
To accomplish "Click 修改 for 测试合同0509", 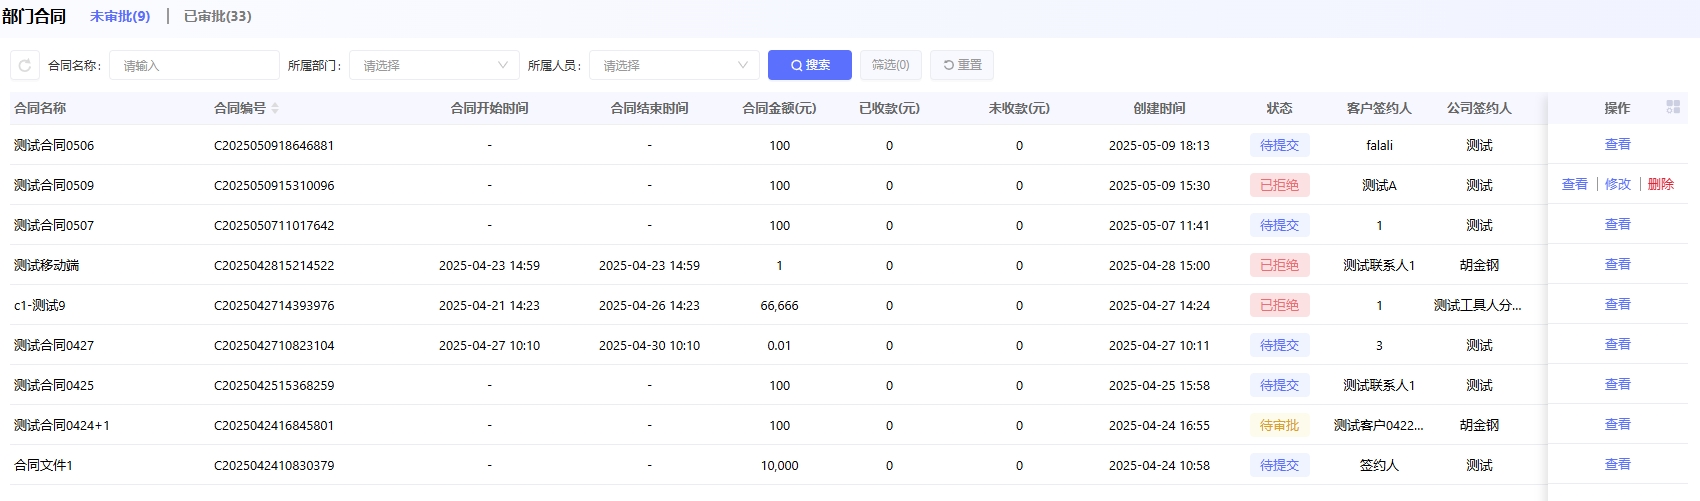I will point(1617,185).
